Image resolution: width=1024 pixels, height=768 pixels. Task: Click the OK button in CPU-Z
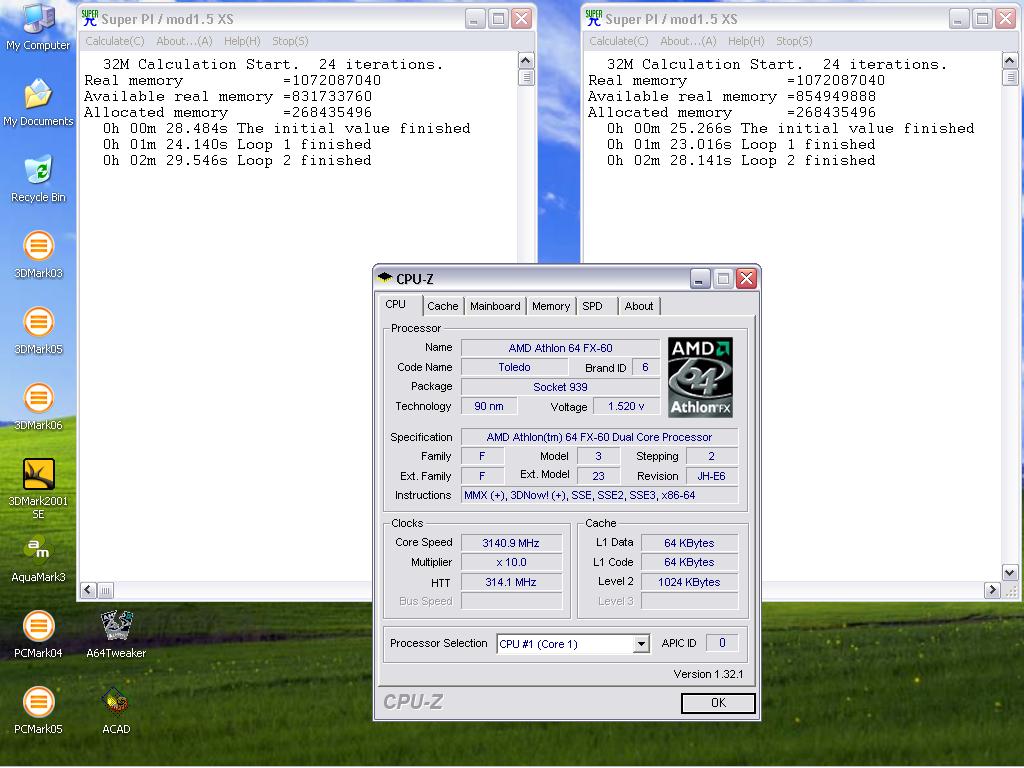(718, 703)
